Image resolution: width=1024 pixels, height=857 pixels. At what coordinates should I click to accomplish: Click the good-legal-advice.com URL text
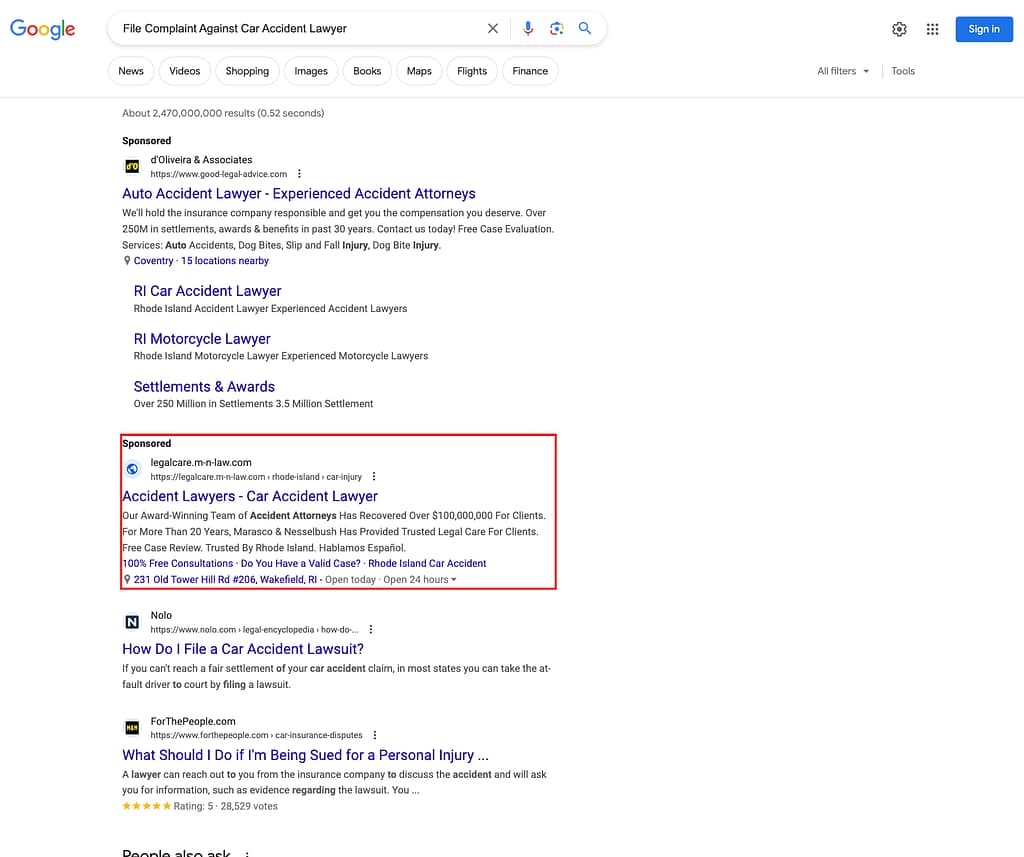coord(219,174)
